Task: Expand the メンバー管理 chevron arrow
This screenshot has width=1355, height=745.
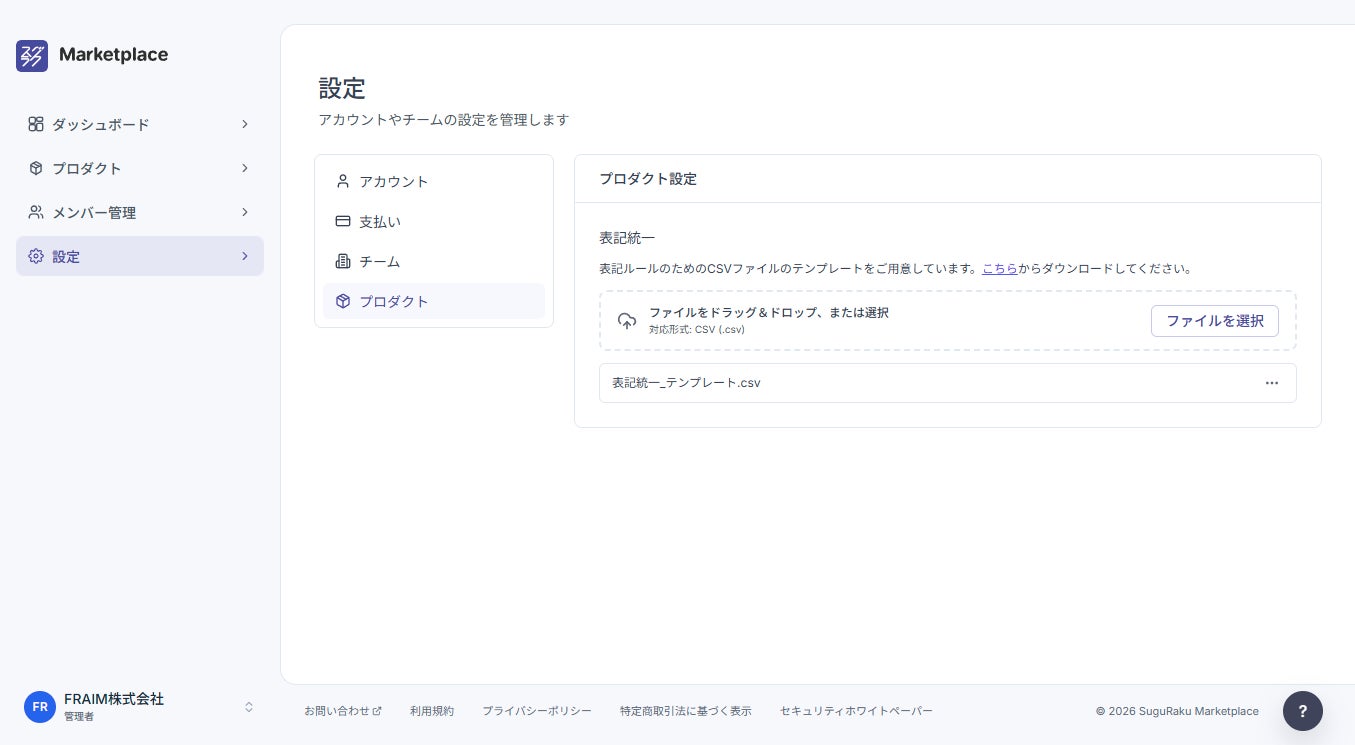Action: point(245,212)
